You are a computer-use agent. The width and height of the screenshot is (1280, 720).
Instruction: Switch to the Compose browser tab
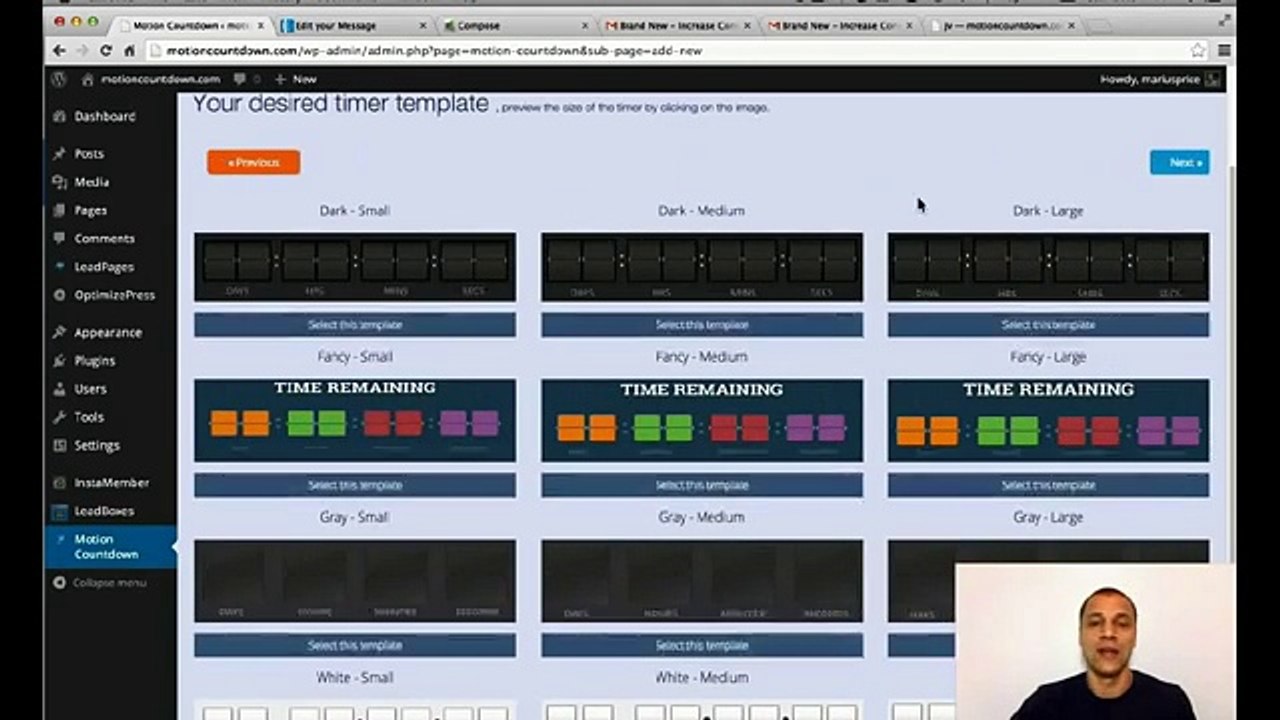tap(515, 25)
